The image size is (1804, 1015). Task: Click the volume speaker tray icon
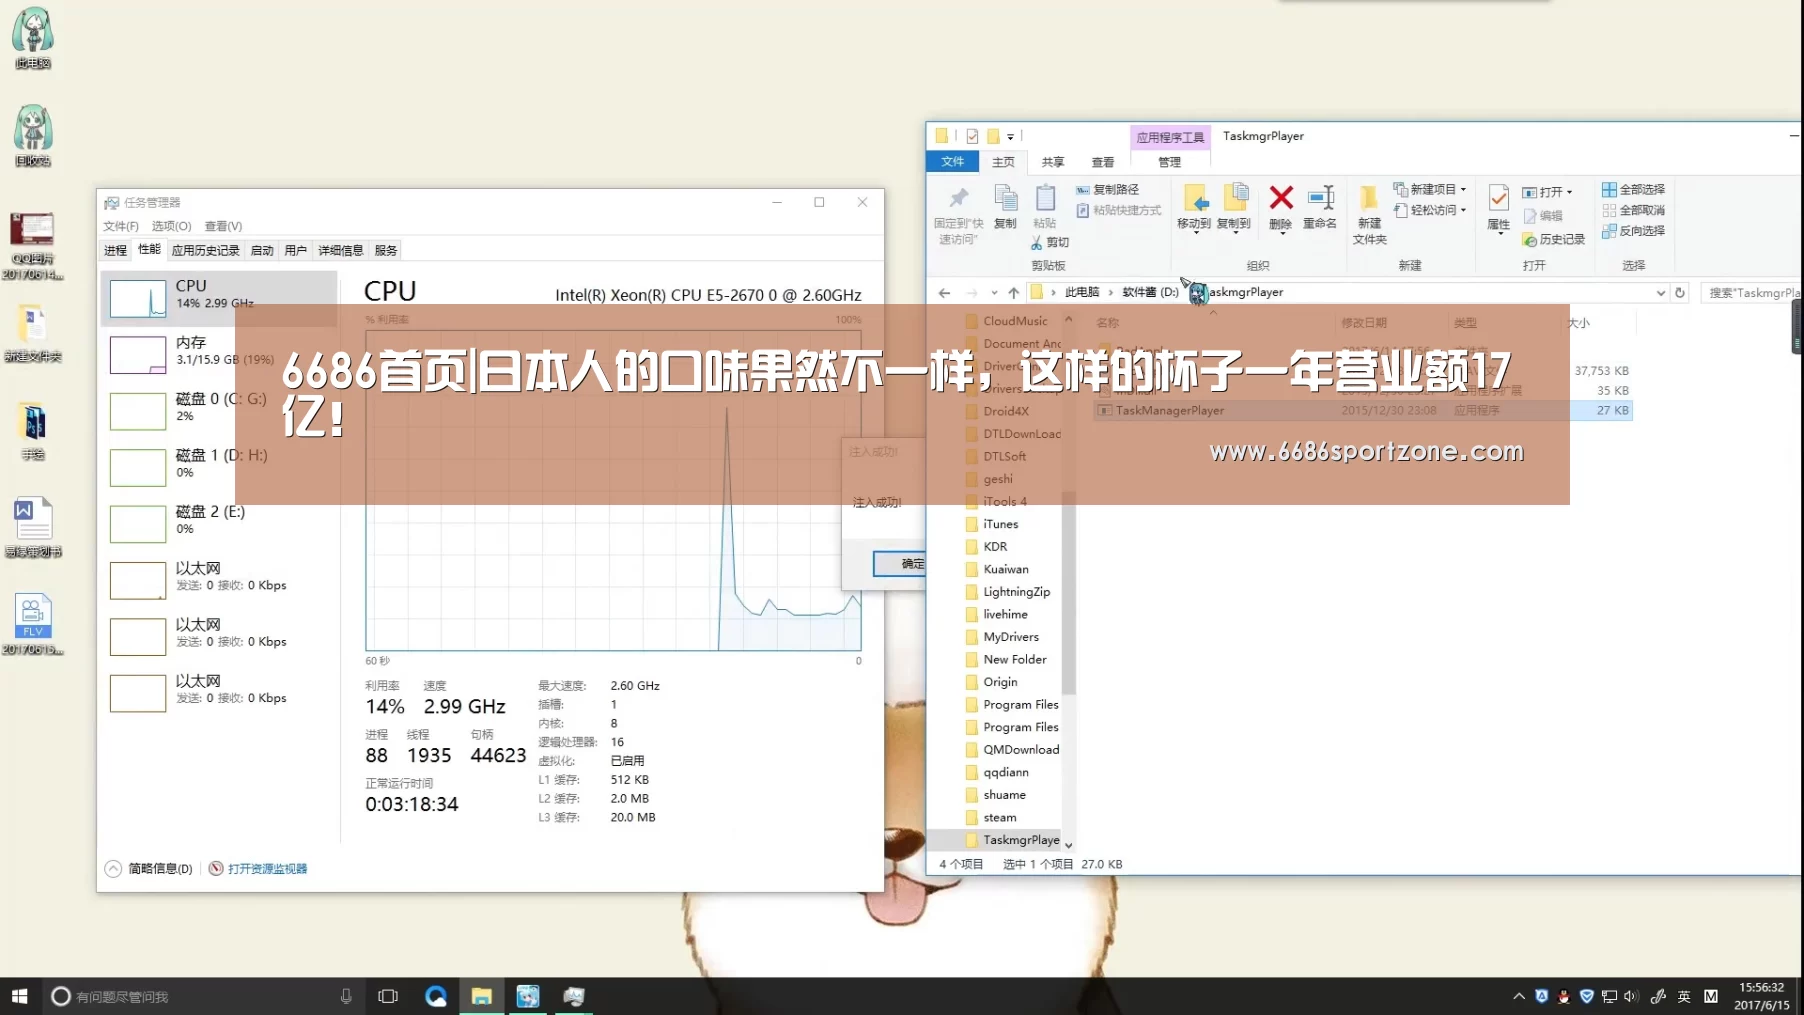(1631, 996)
